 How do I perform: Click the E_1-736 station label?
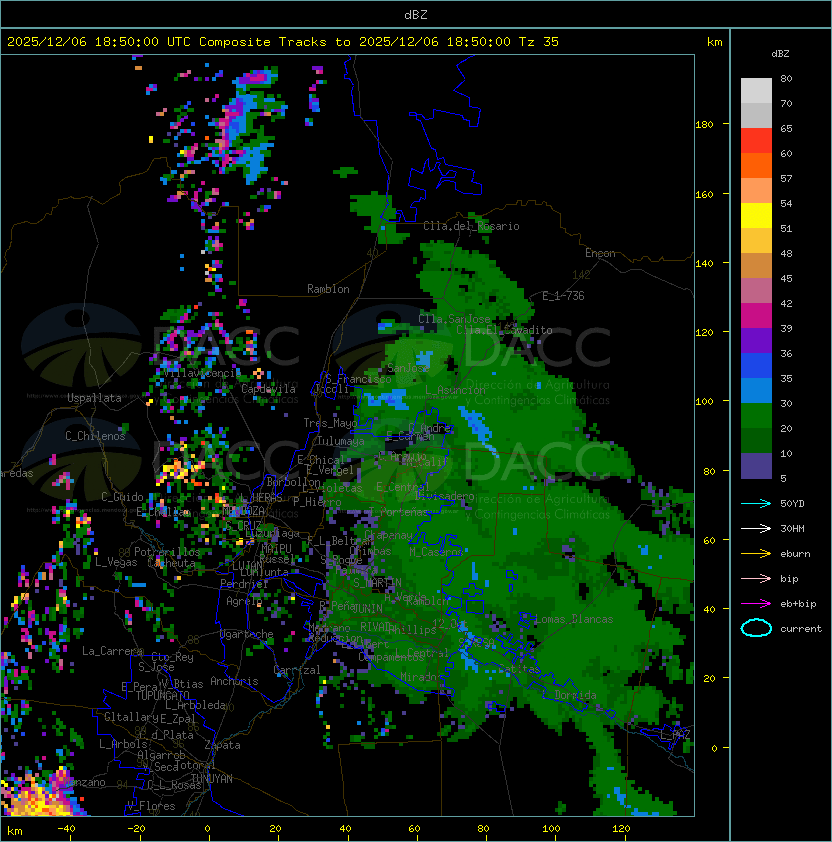tap(563, 296)
